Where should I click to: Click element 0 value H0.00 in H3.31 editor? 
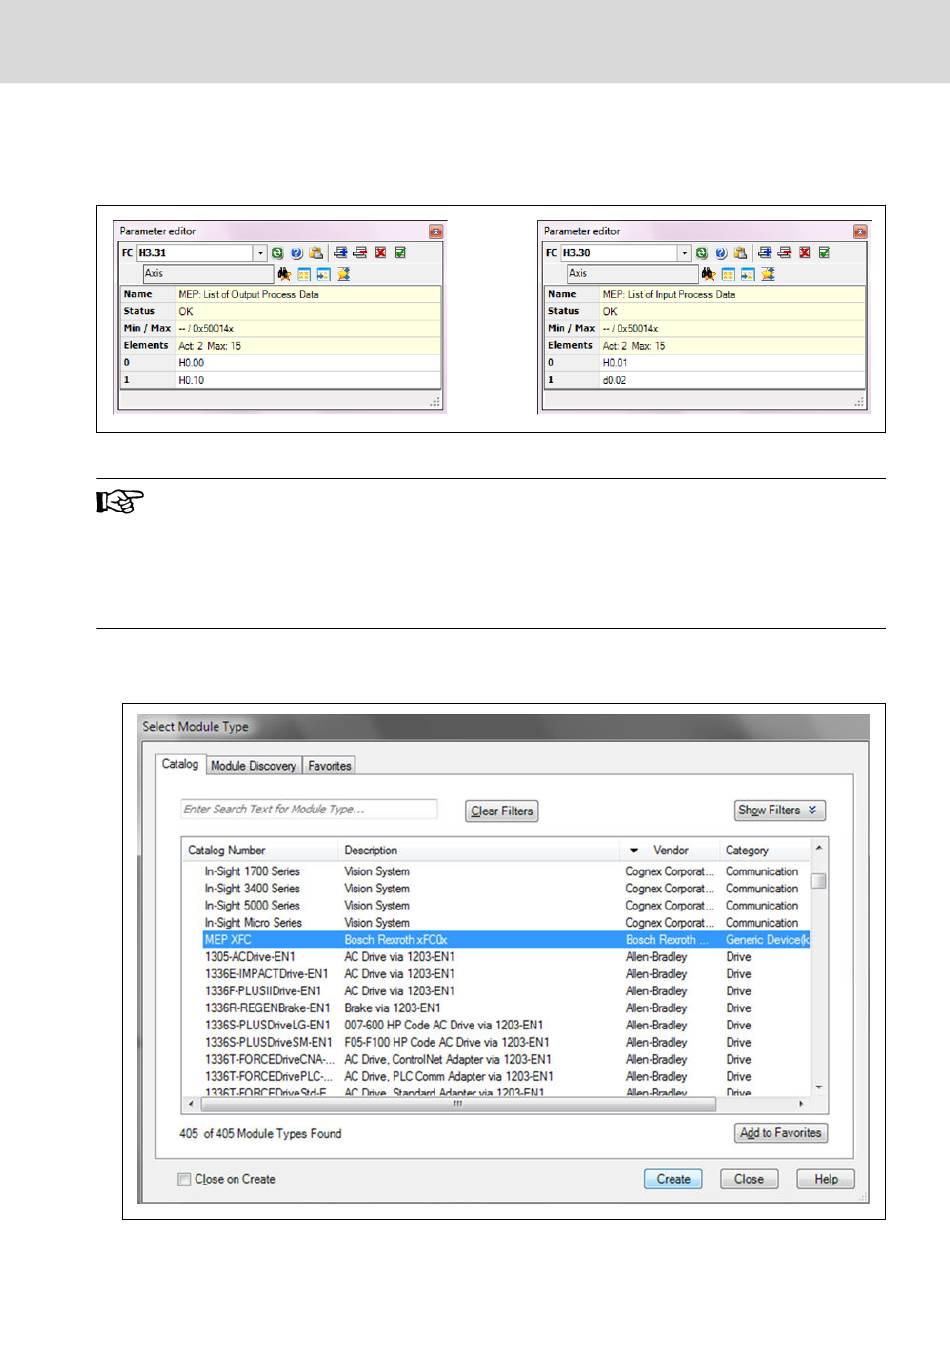(308, 363)
